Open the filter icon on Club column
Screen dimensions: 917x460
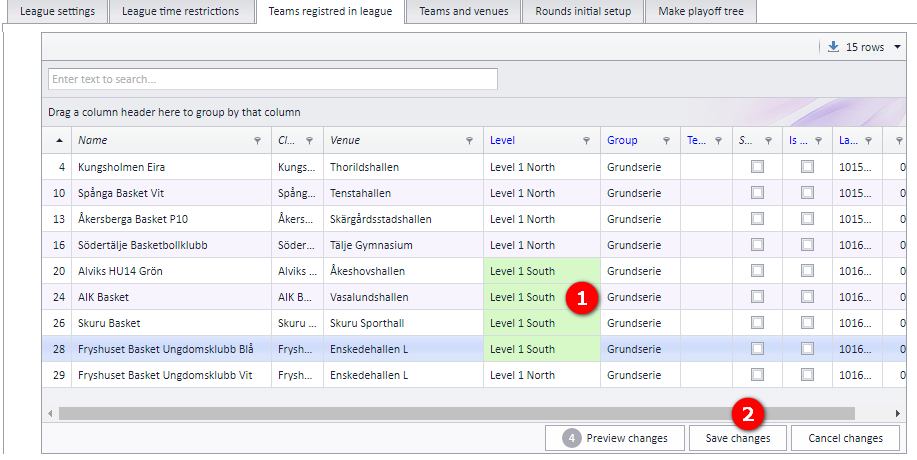pos(309,141)
